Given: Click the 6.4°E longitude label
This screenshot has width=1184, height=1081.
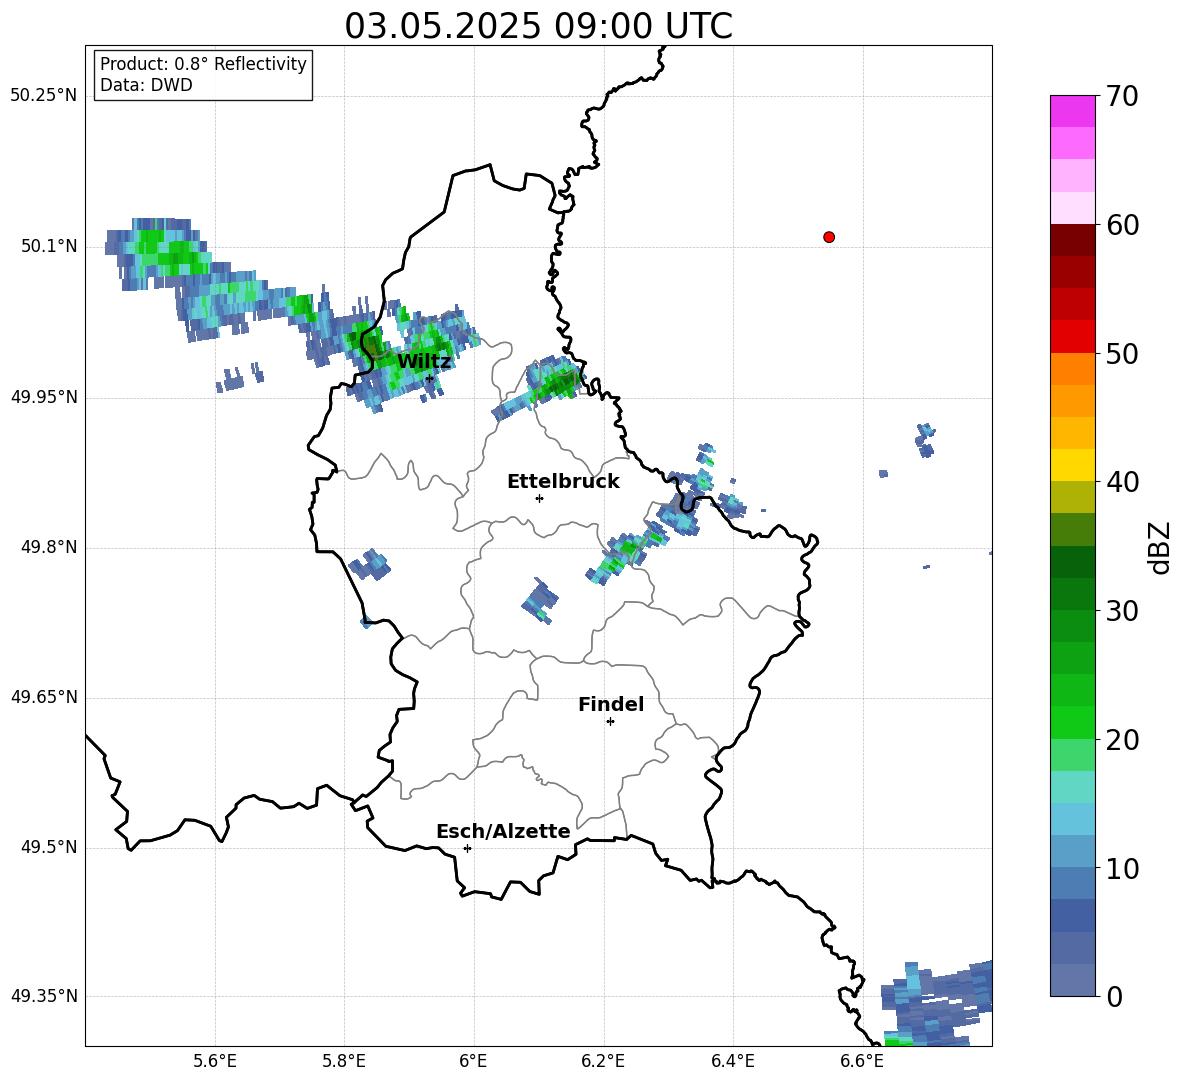Looking at the screenshot, I should point(732,1061).
